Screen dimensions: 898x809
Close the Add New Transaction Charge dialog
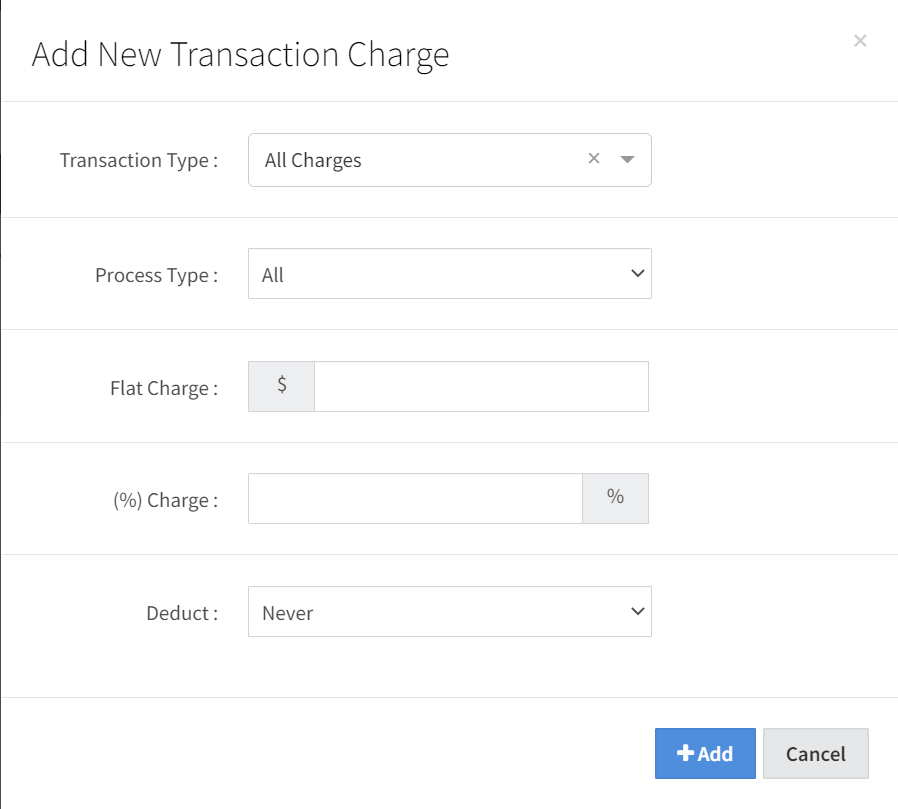tap(860, 41)
